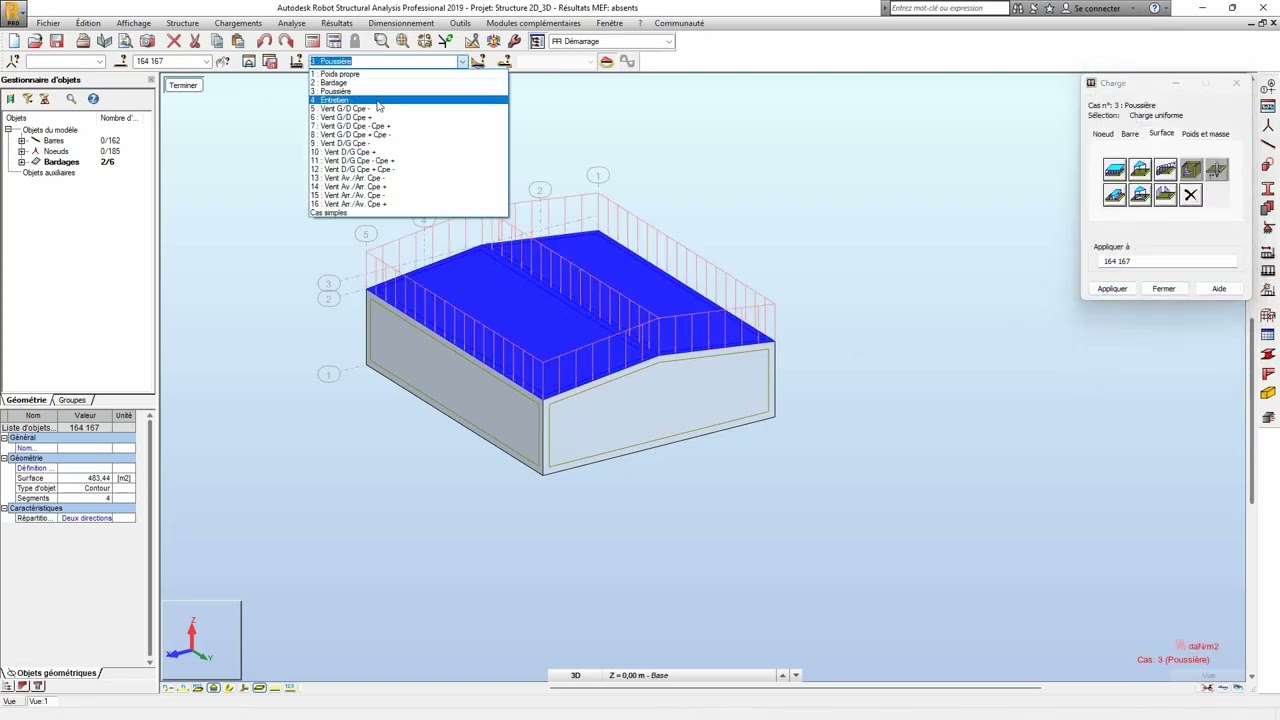Click the Open project folder icon
This screenshot has width=1280, height=720.
[x=35, y=41]
